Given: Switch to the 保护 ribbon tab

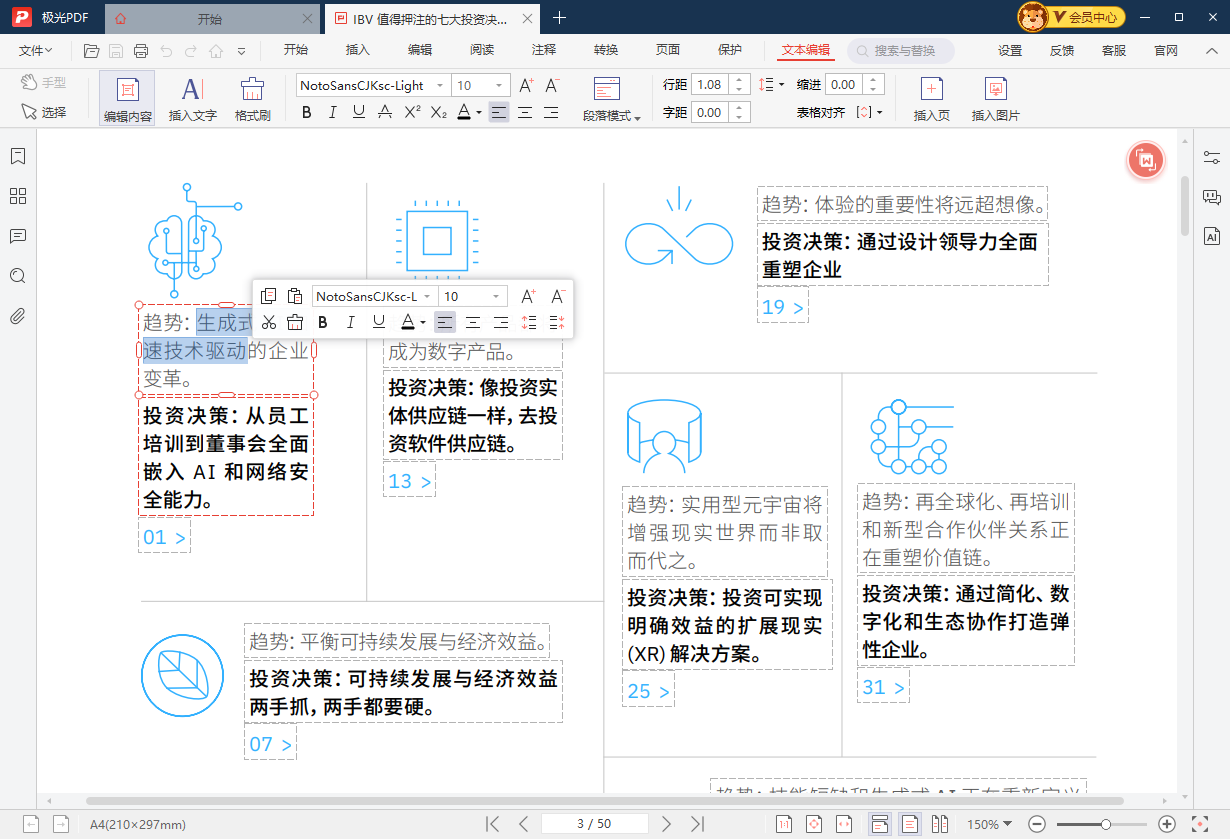Looking at the screenshot, I should coord(730,50).
